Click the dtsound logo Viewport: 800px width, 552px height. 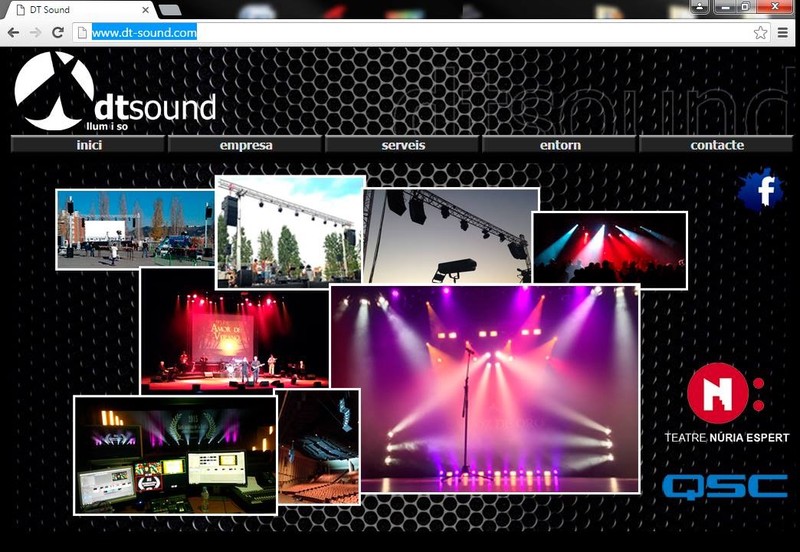coord(115,93)
